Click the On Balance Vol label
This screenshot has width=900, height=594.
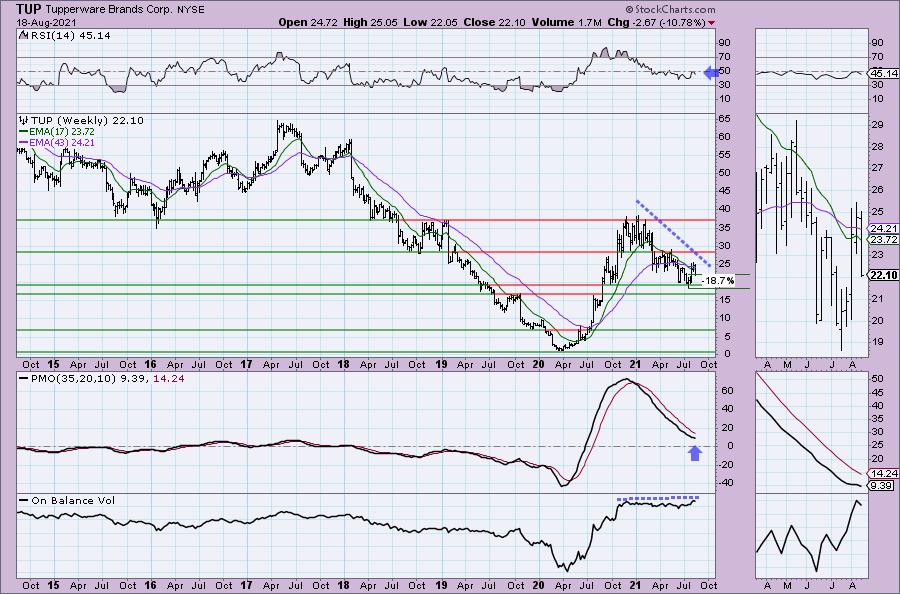tap(73, 500)
